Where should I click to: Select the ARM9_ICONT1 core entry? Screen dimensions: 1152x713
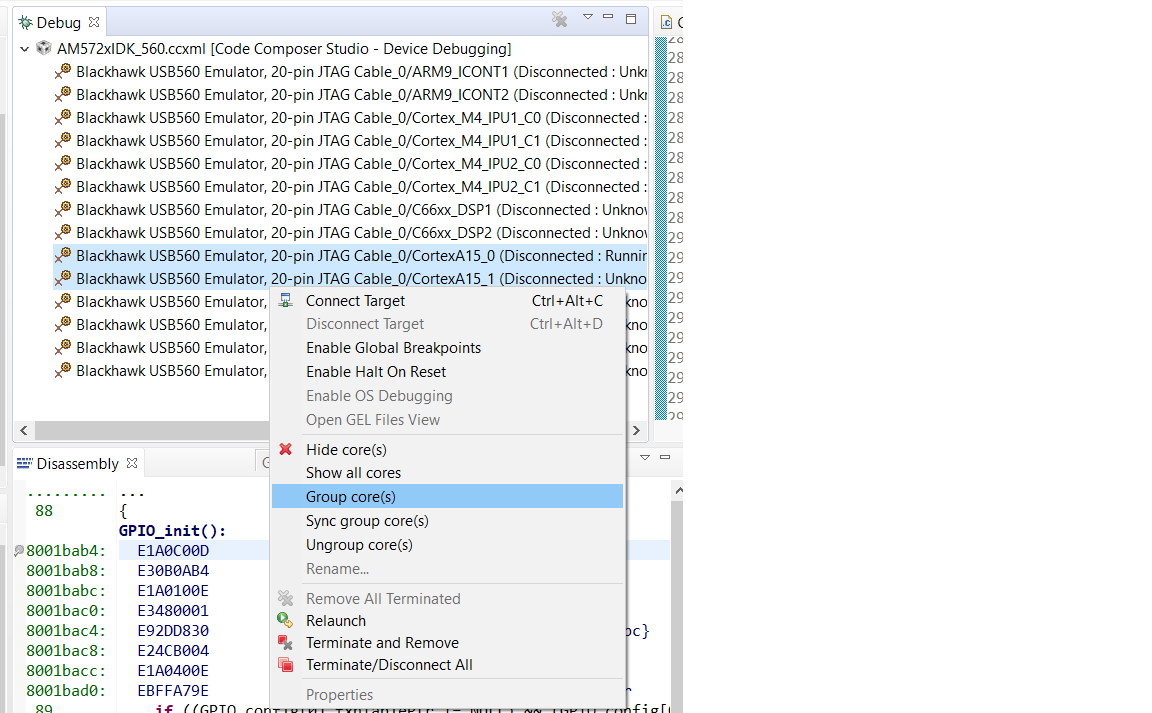(x=361, y=72)
